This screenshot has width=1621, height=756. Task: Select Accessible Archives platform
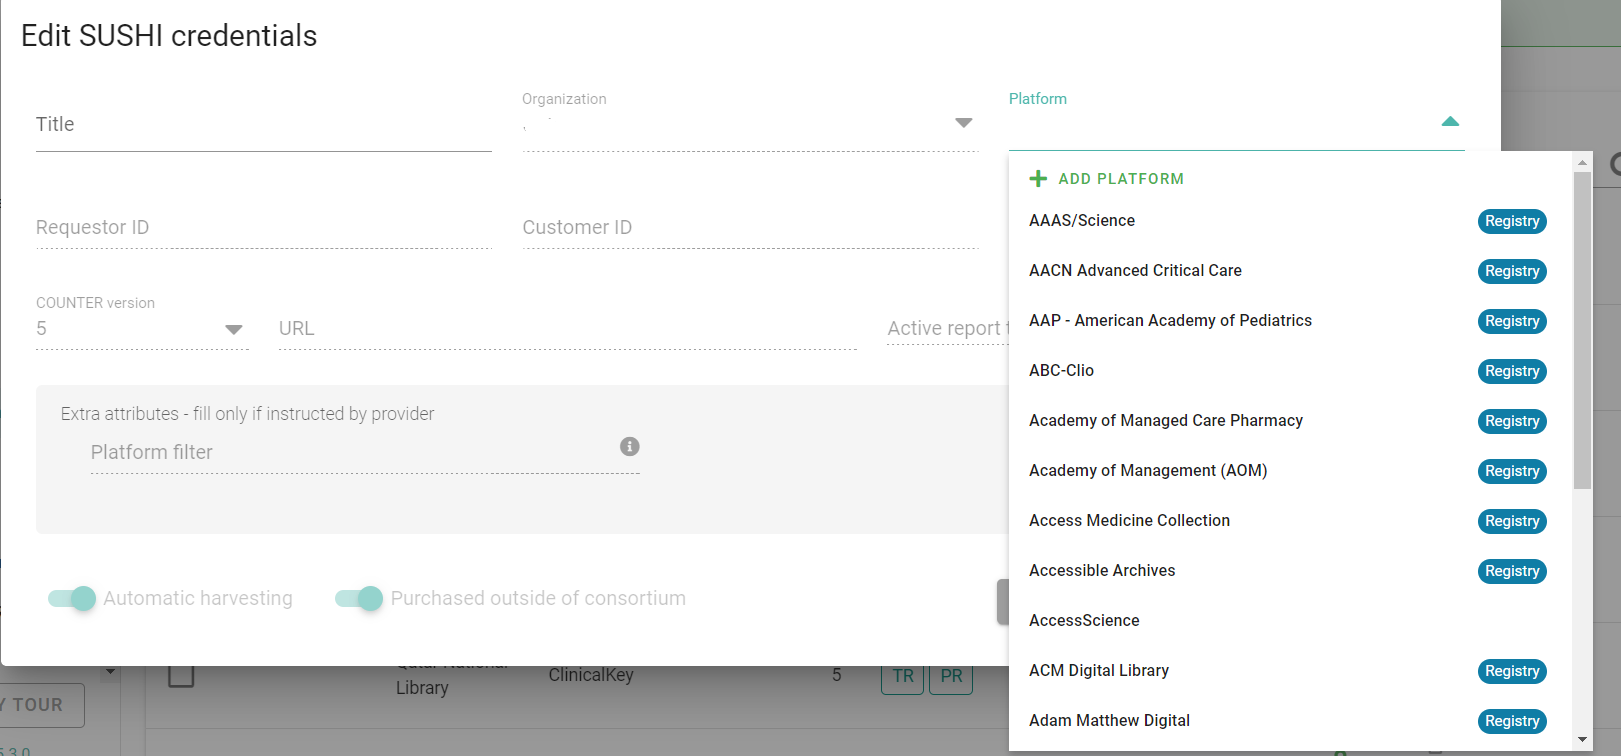(1288, 571)
